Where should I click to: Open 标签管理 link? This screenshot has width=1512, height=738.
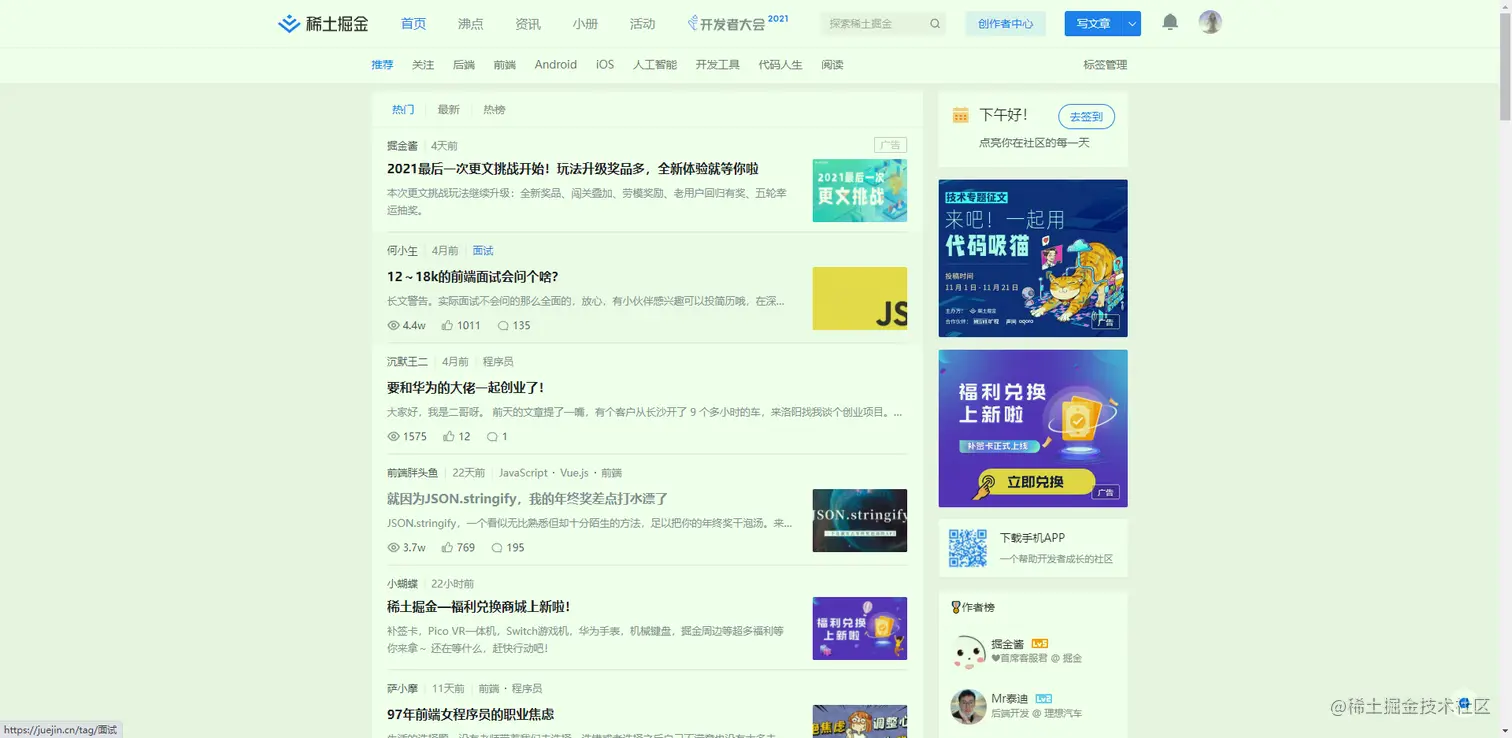(x=1105, y=65)
